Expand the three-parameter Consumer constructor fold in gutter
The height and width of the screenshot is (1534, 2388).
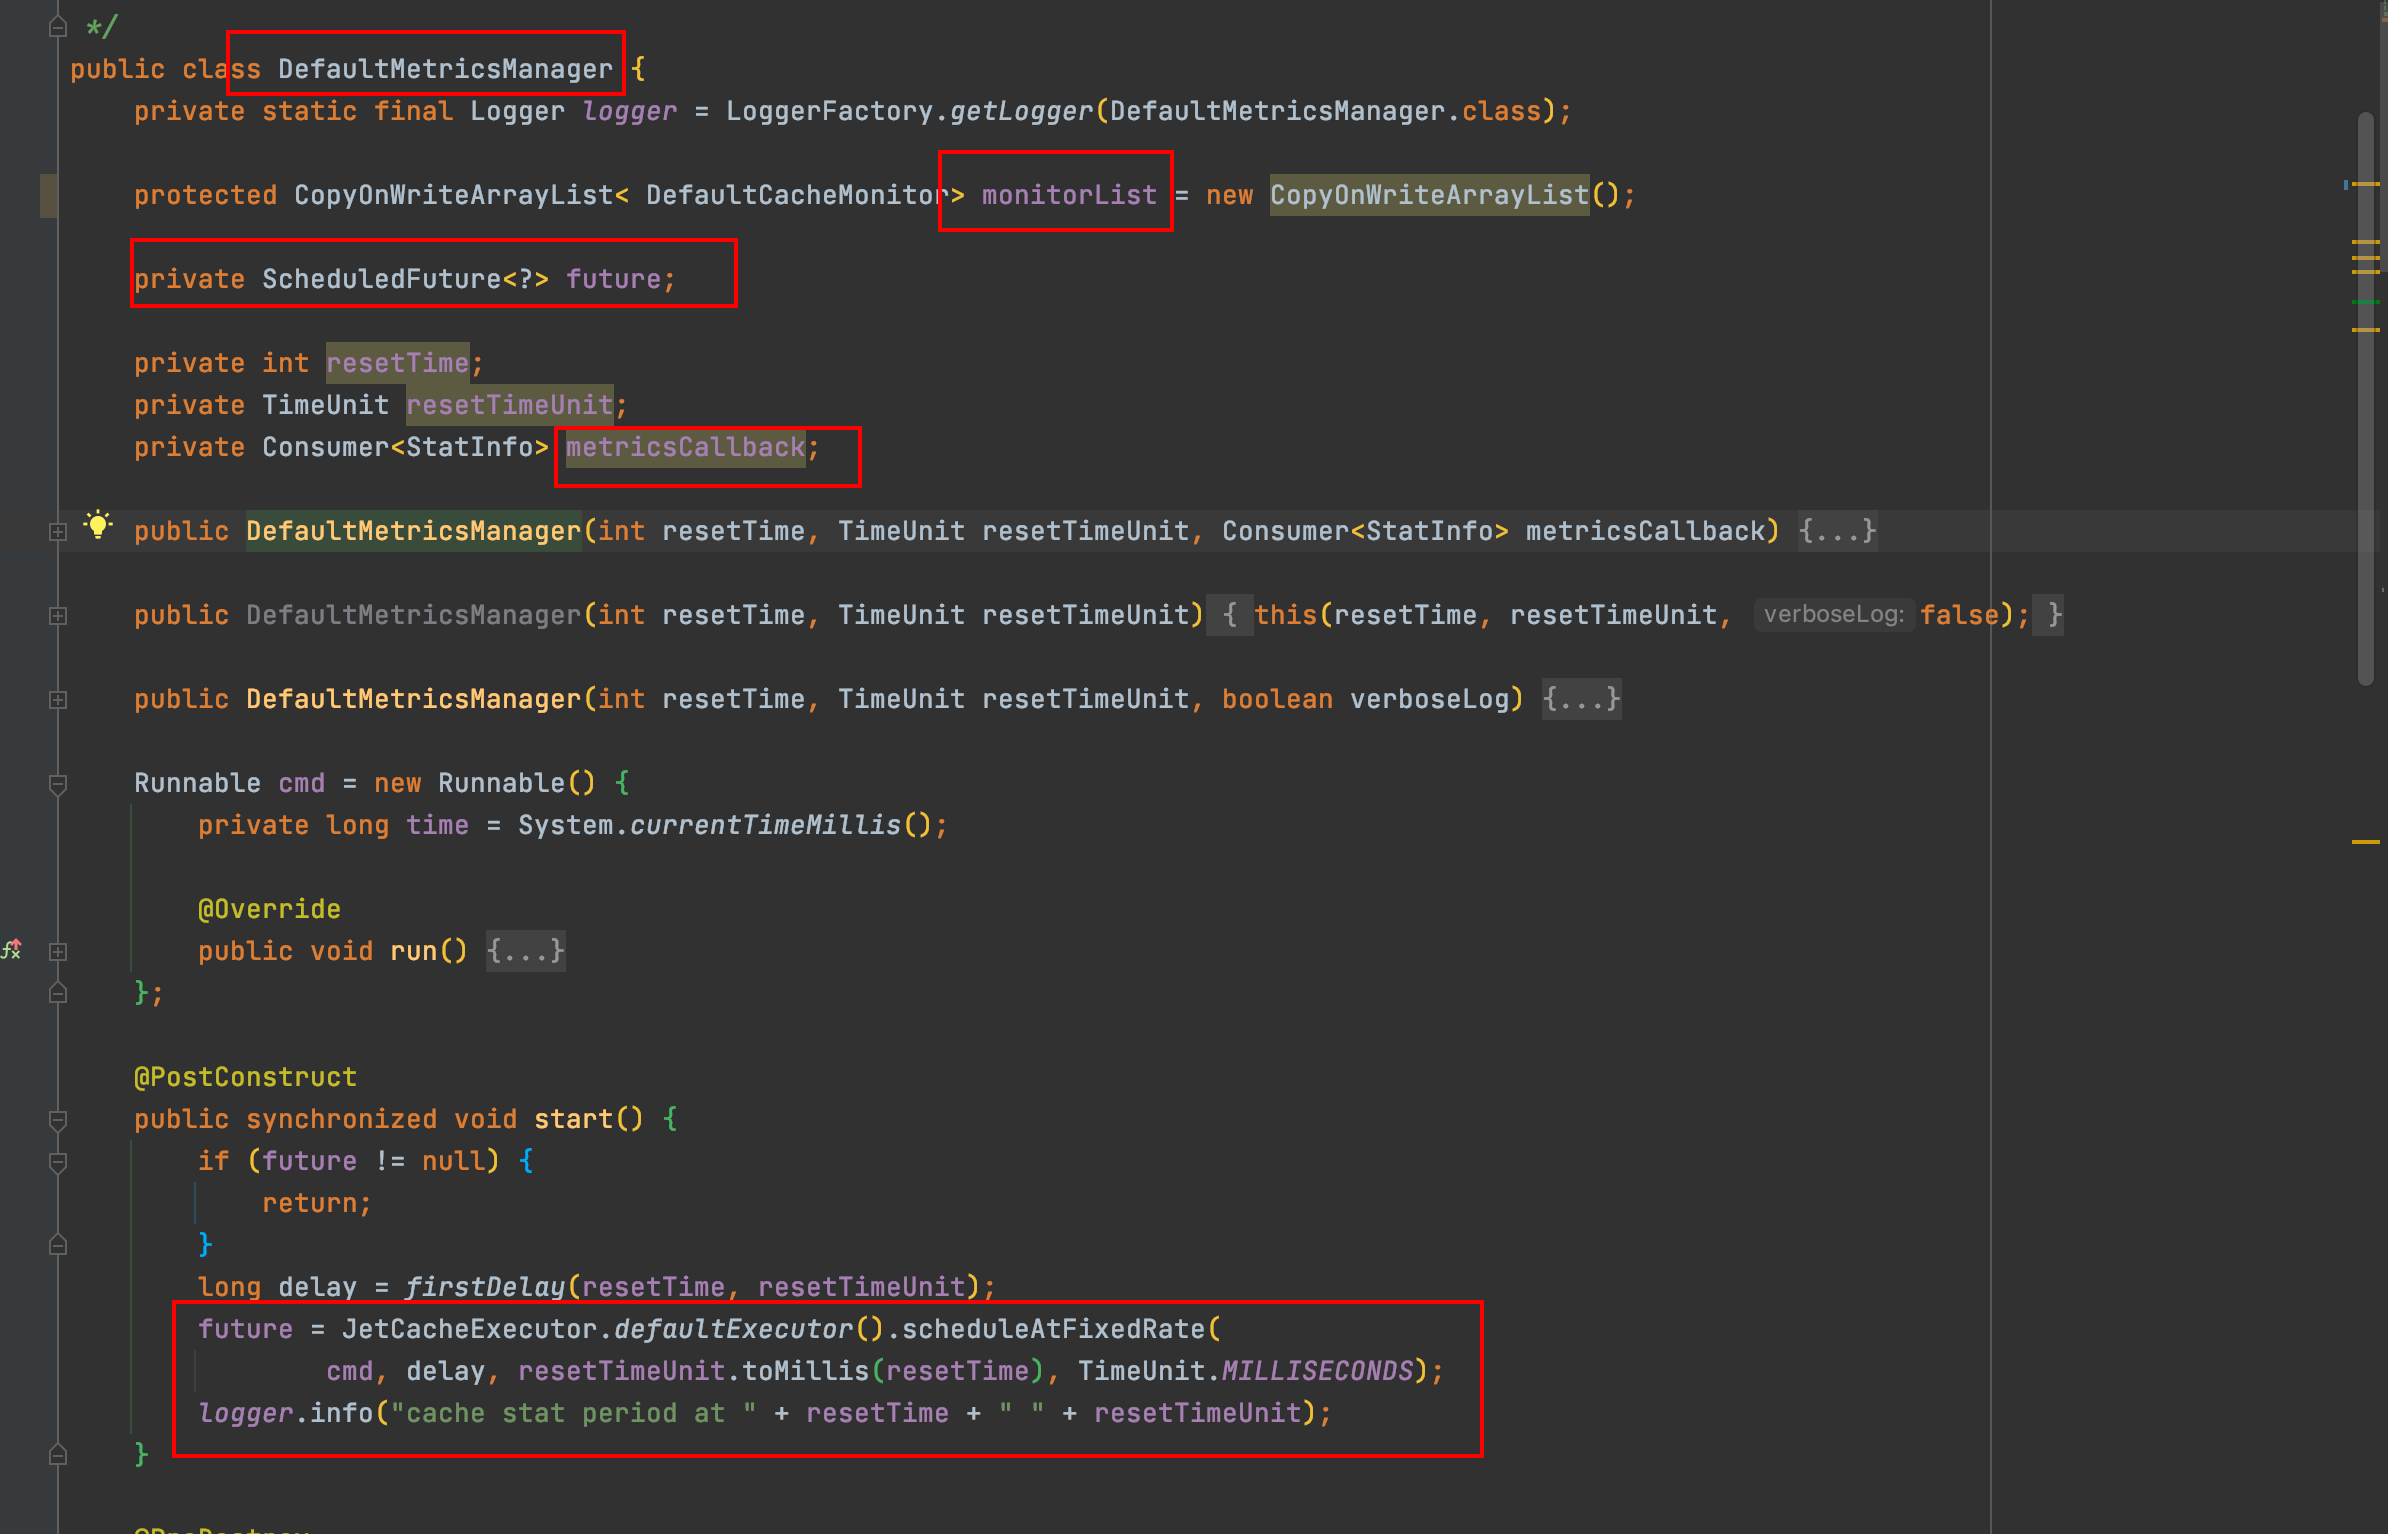click(x=58, y=532)
